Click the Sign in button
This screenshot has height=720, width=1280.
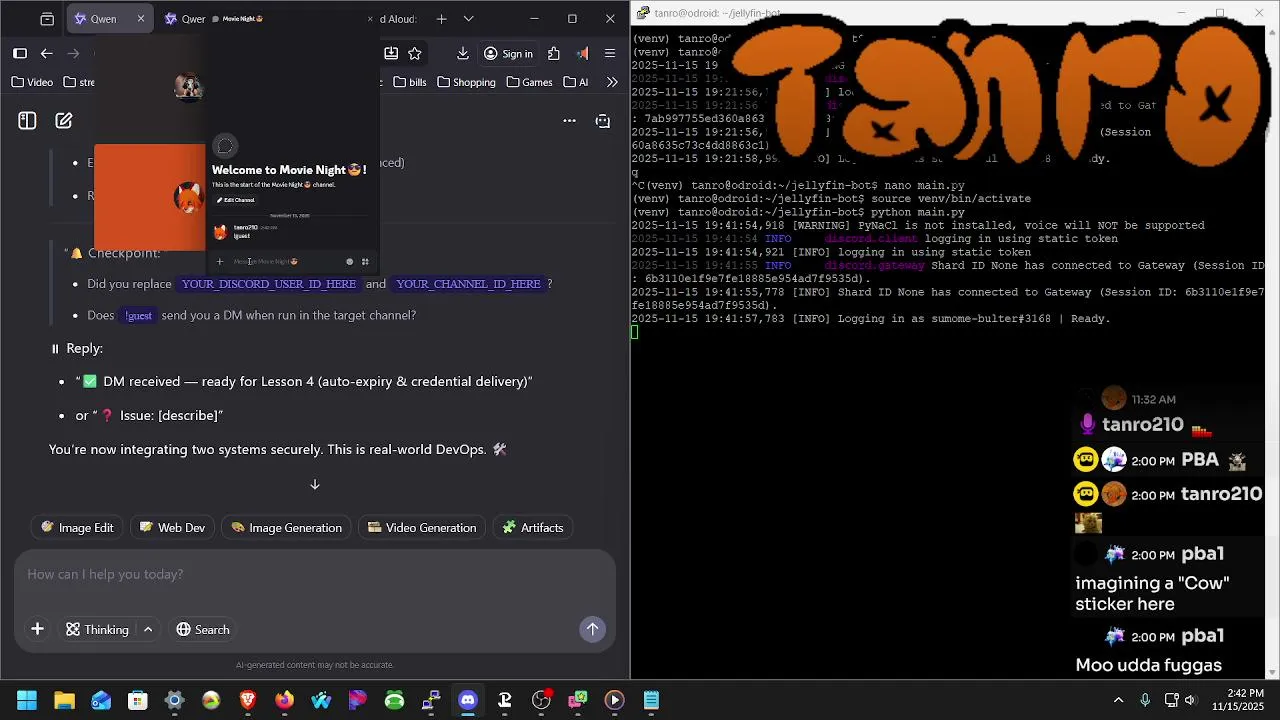508,53
